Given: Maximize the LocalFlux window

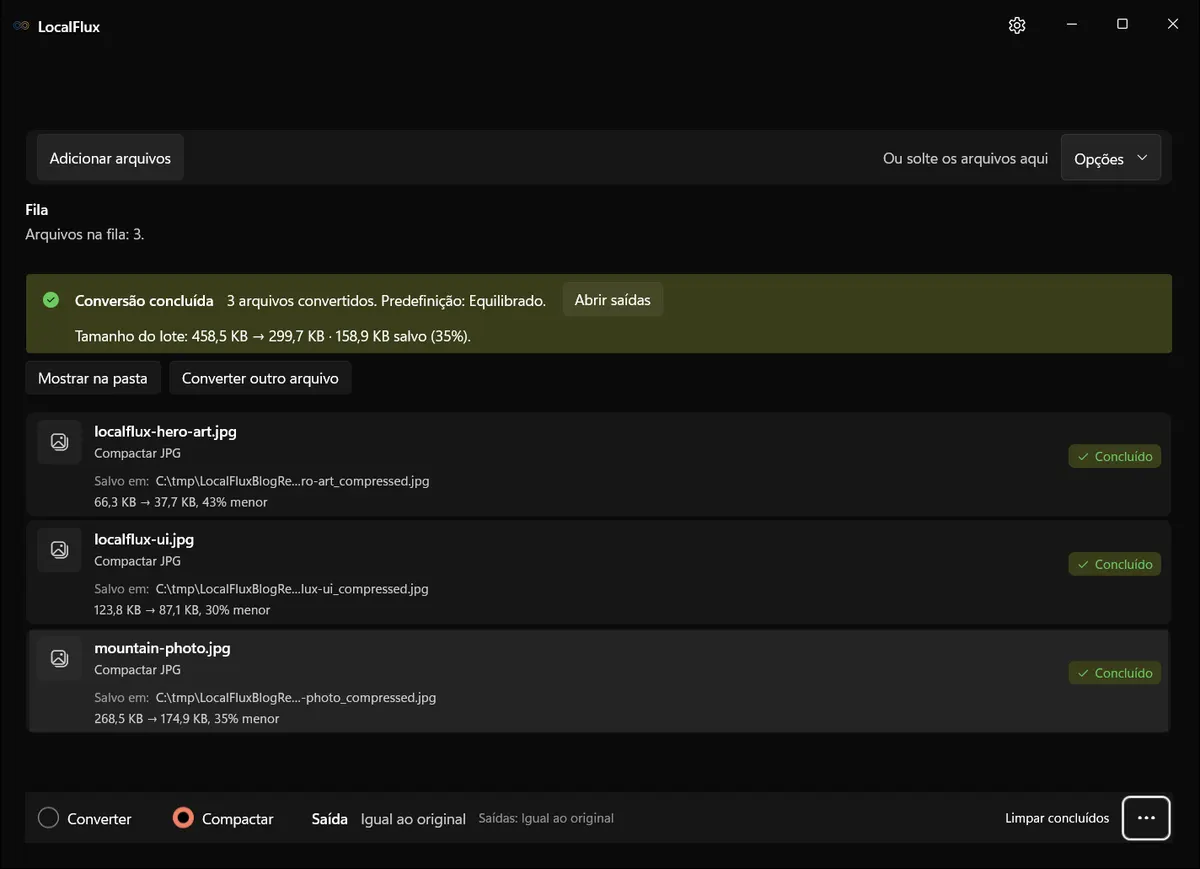Looking at the screenshot, I should click(x=1122, y=24).
